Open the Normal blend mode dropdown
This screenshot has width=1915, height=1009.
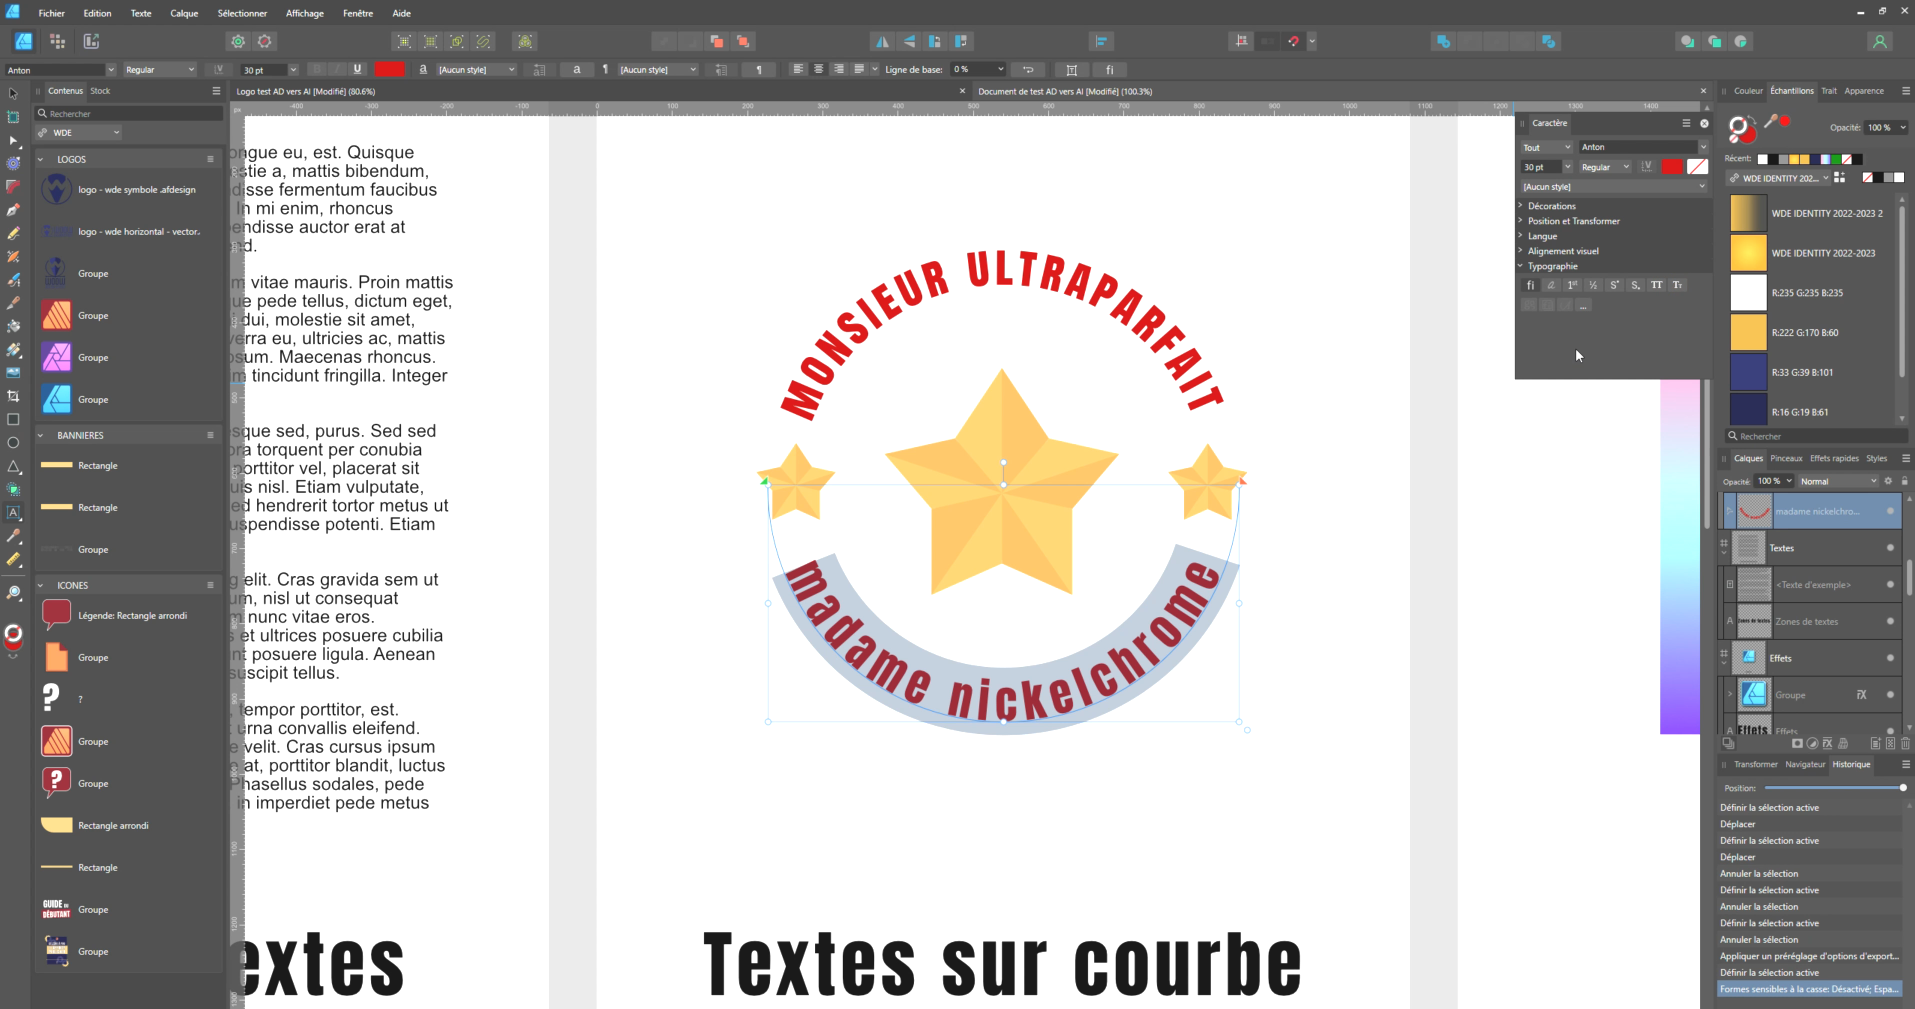point(1837,481)
